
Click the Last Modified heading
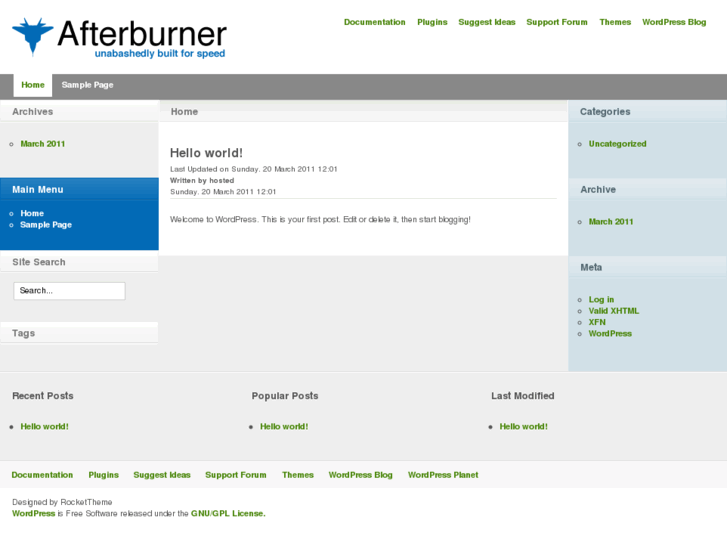[523, 396]
